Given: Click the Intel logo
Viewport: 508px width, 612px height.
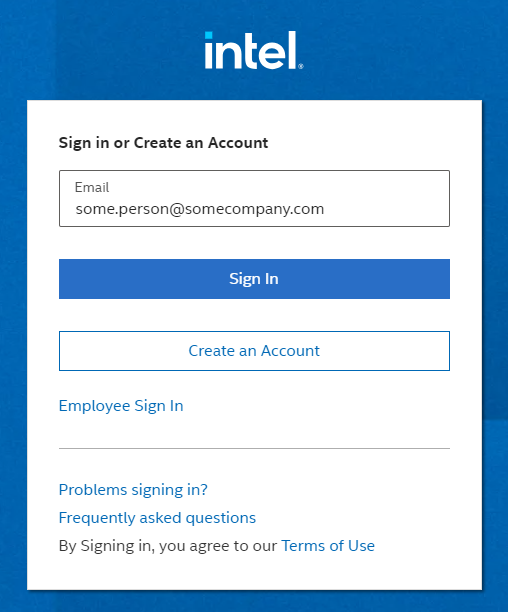Looking at the screenshot, I should (x=254, y=50).
